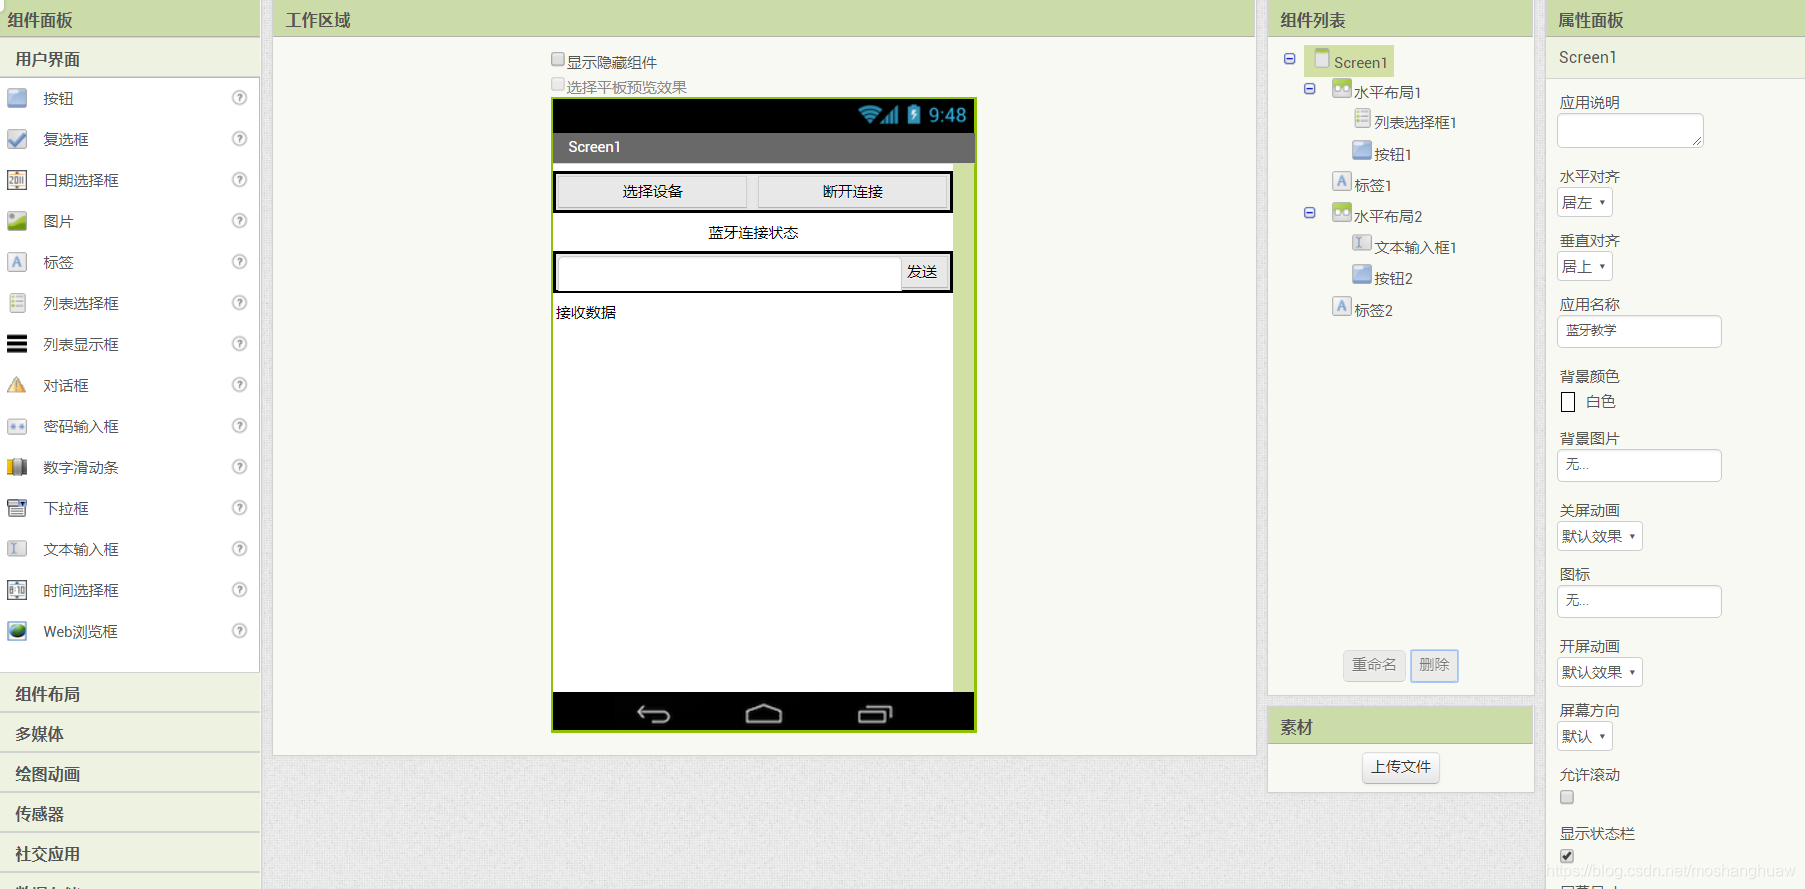Open the 垂直对齐 dropdown
Image resolution: width=1805 pixels, height=889 pixels.
[x=1585, y=267]
